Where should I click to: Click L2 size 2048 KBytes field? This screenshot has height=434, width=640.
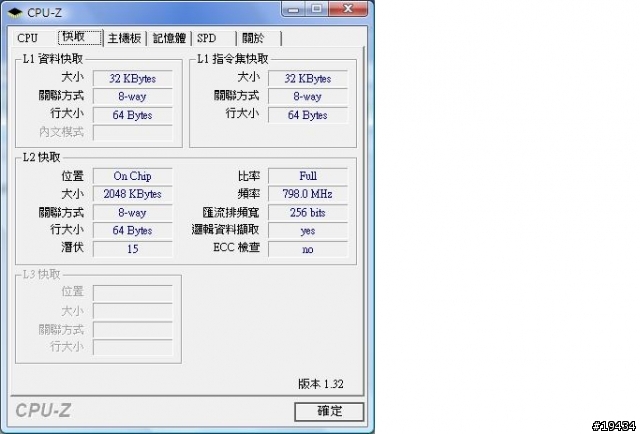(133, 194)
